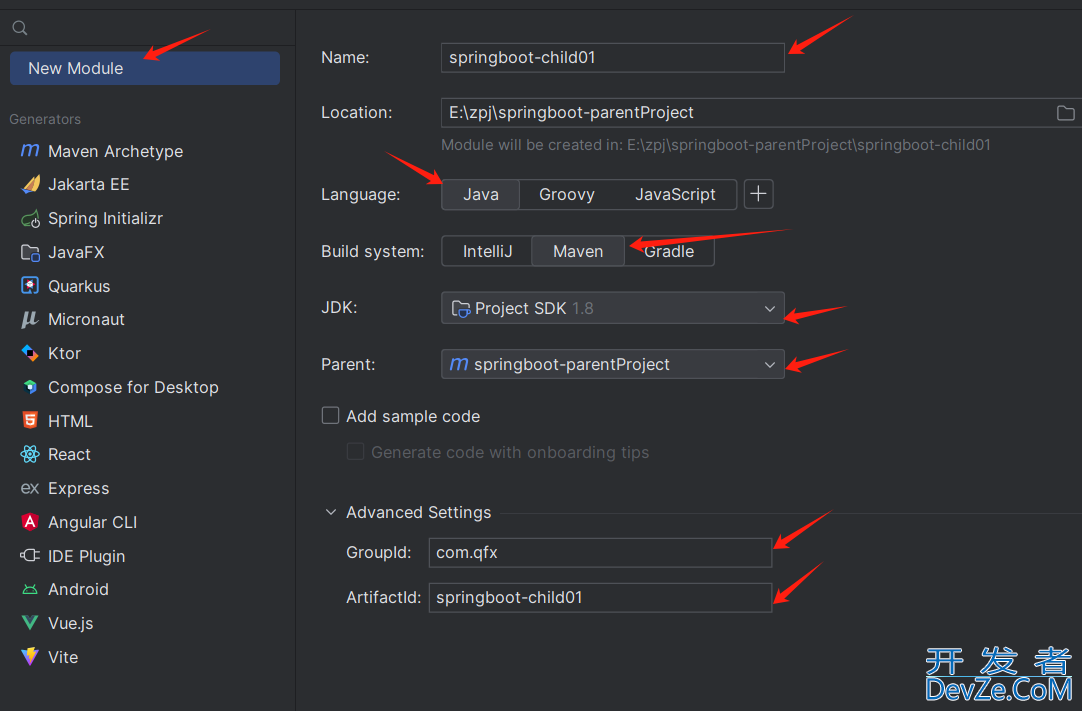
Task: Select the New Module item
Action: [x=145, y=68]
